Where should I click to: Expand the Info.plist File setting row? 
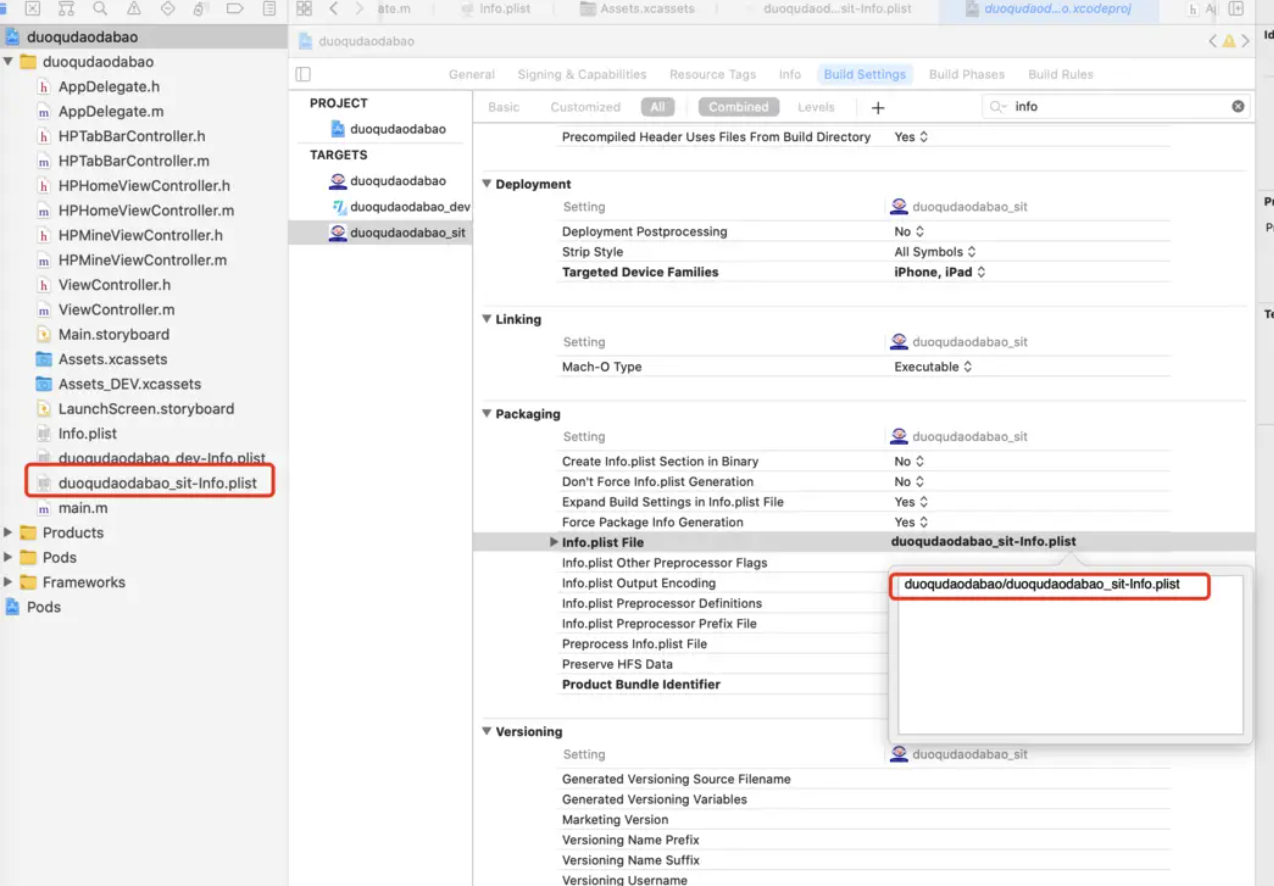[x=553, y=542]
